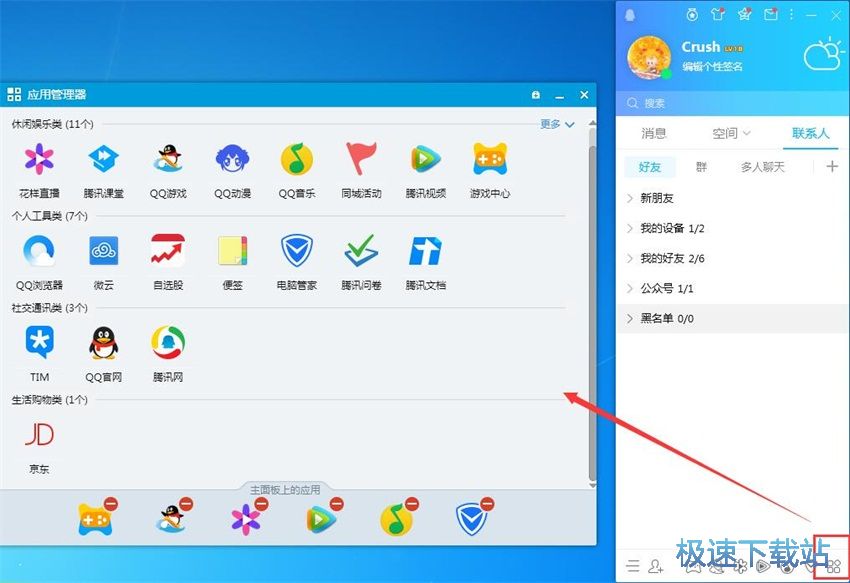Select the 群 sub-tab

pos(701,167)
